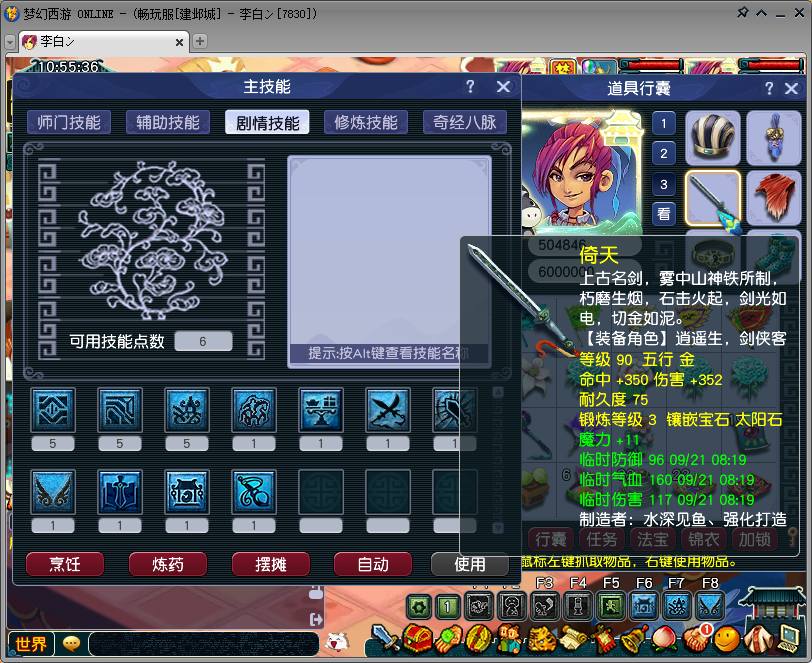
Task: Click the golden bell icon
Action: pos(635,640)
